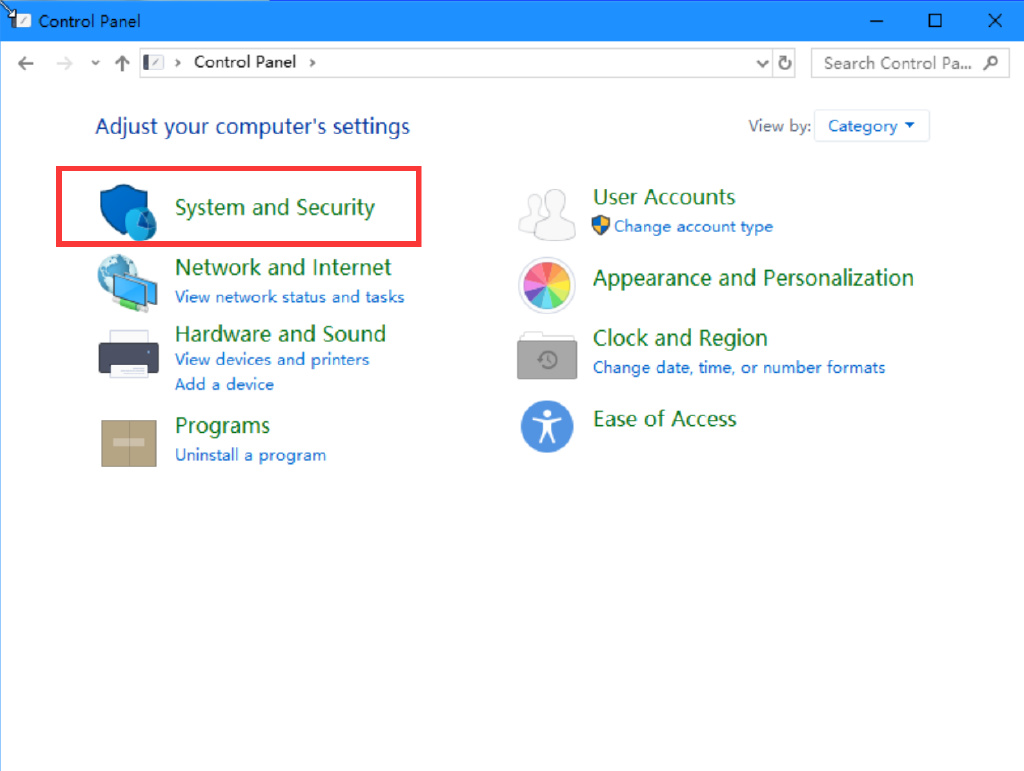
Task: Click the address bar location icon
Action: click(x=153, y=62)
